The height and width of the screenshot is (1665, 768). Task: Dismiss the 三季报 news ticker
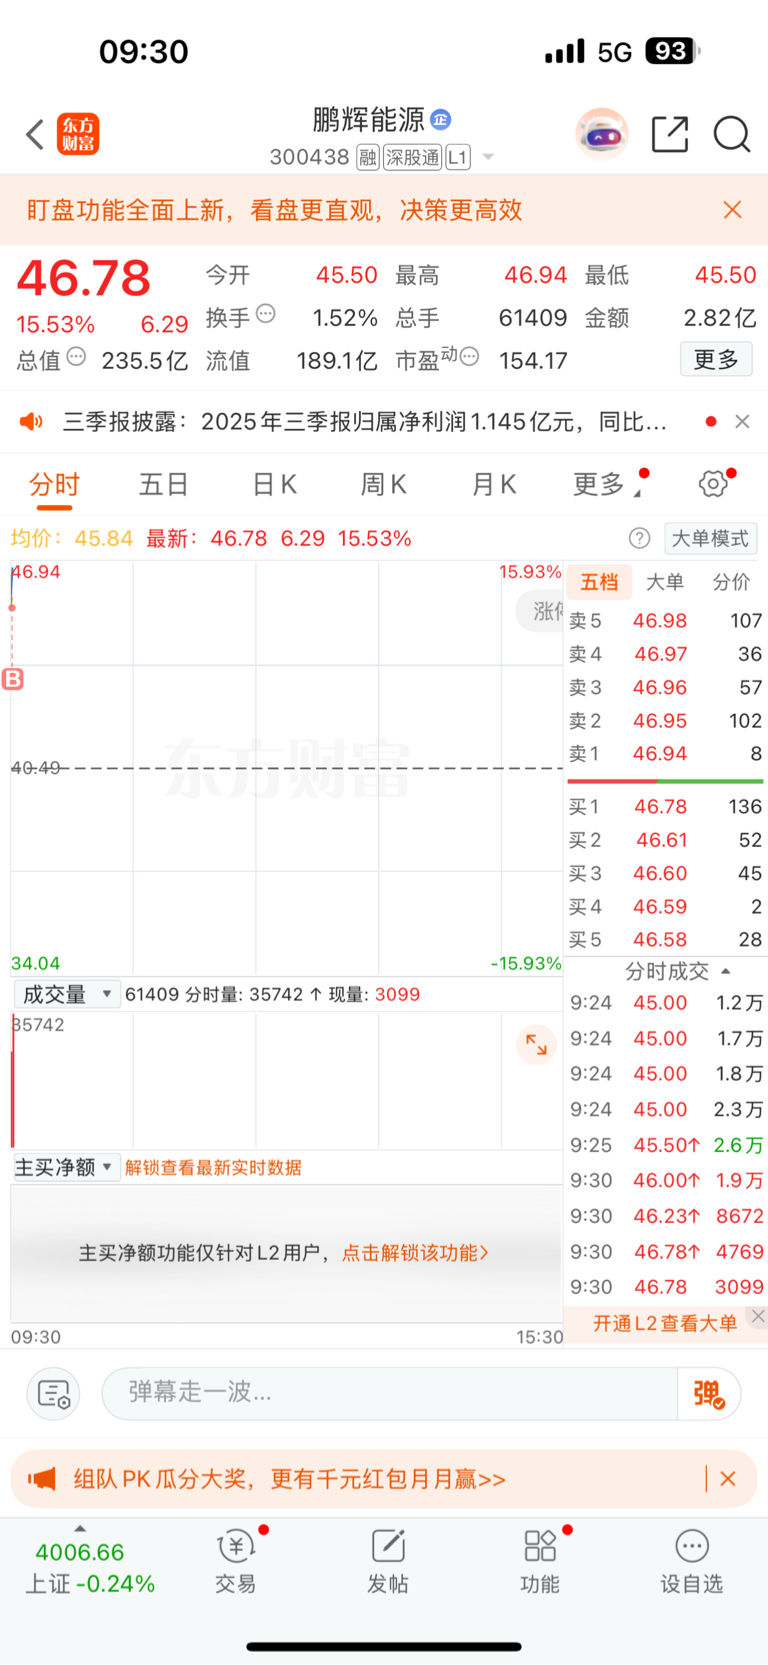click(x=742, y=422)
